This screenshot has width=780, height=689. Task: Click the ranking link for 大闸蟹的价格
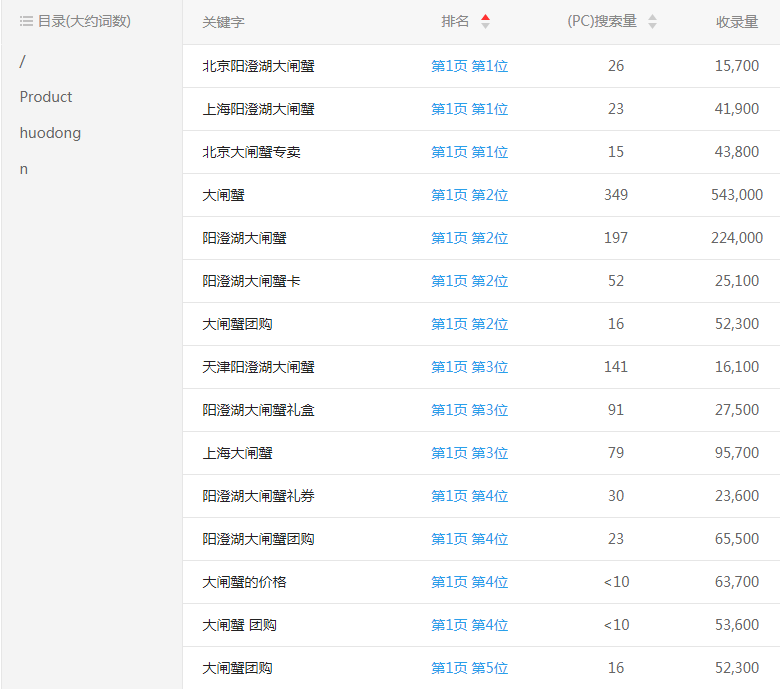(x=469, y=582)
